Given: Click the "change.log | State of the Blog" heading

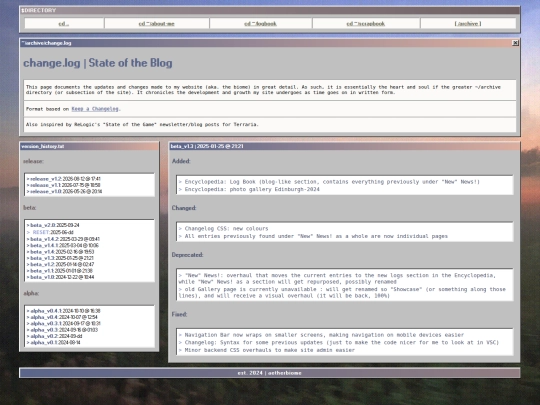Looking at the screenshot, I should point(98,63).
